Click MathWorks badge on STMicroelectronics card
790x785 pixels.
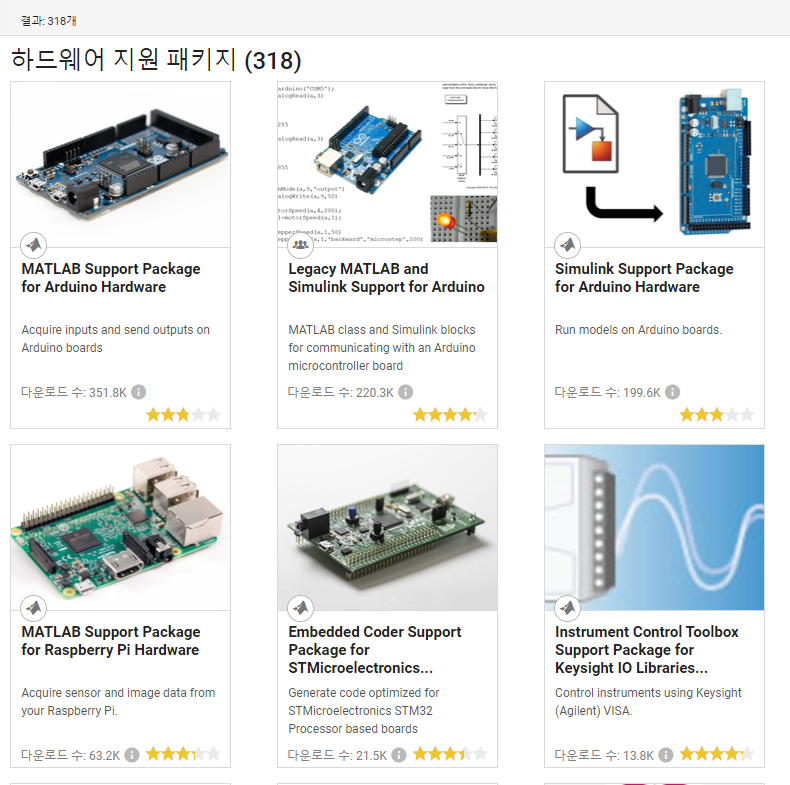[301, 608]
